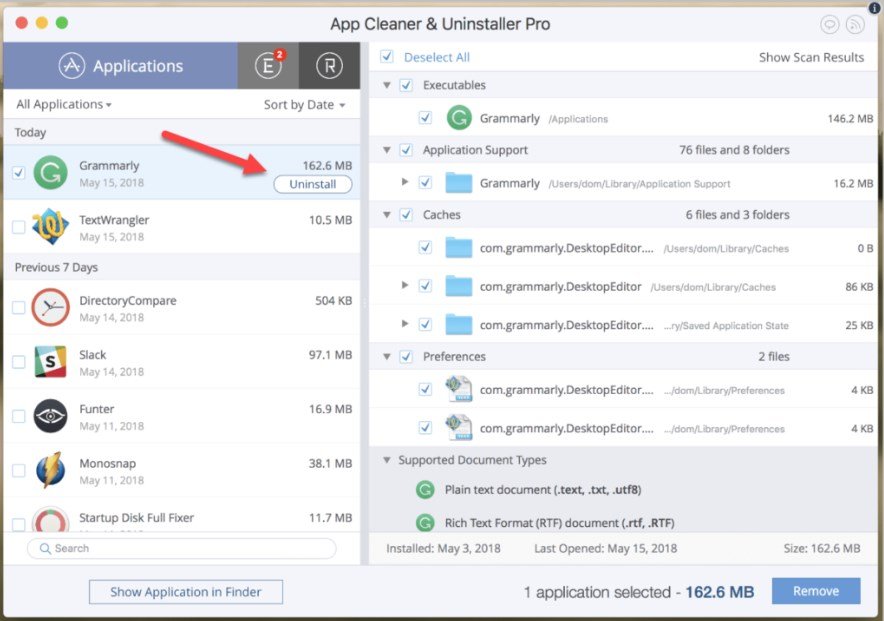Expand the Saved Application State folder
The image size is (884, 621).
click(x=405, y=323)
